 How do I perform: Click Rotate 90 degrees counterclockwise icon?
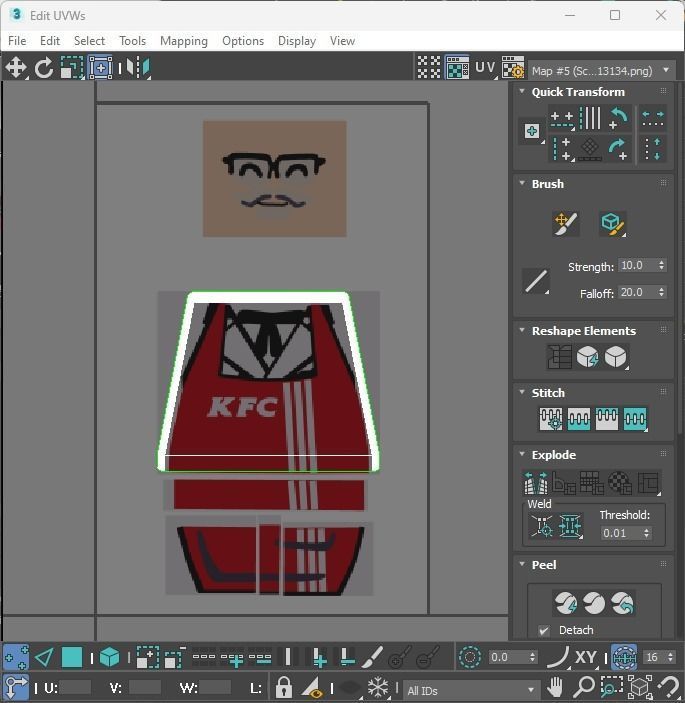pos(619,118)
